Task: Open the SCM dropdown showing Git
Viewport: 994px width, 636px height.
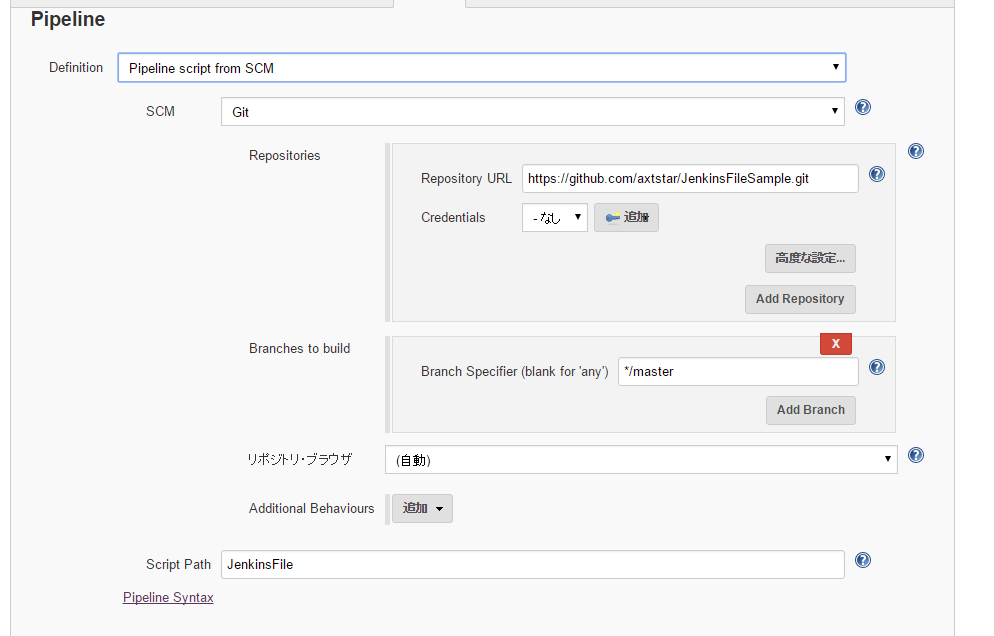Action: [532, 112]
